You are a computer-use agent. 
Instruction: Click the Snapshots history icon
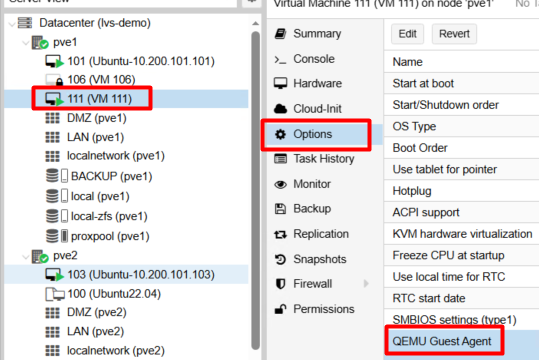click(x=280, y=259)
